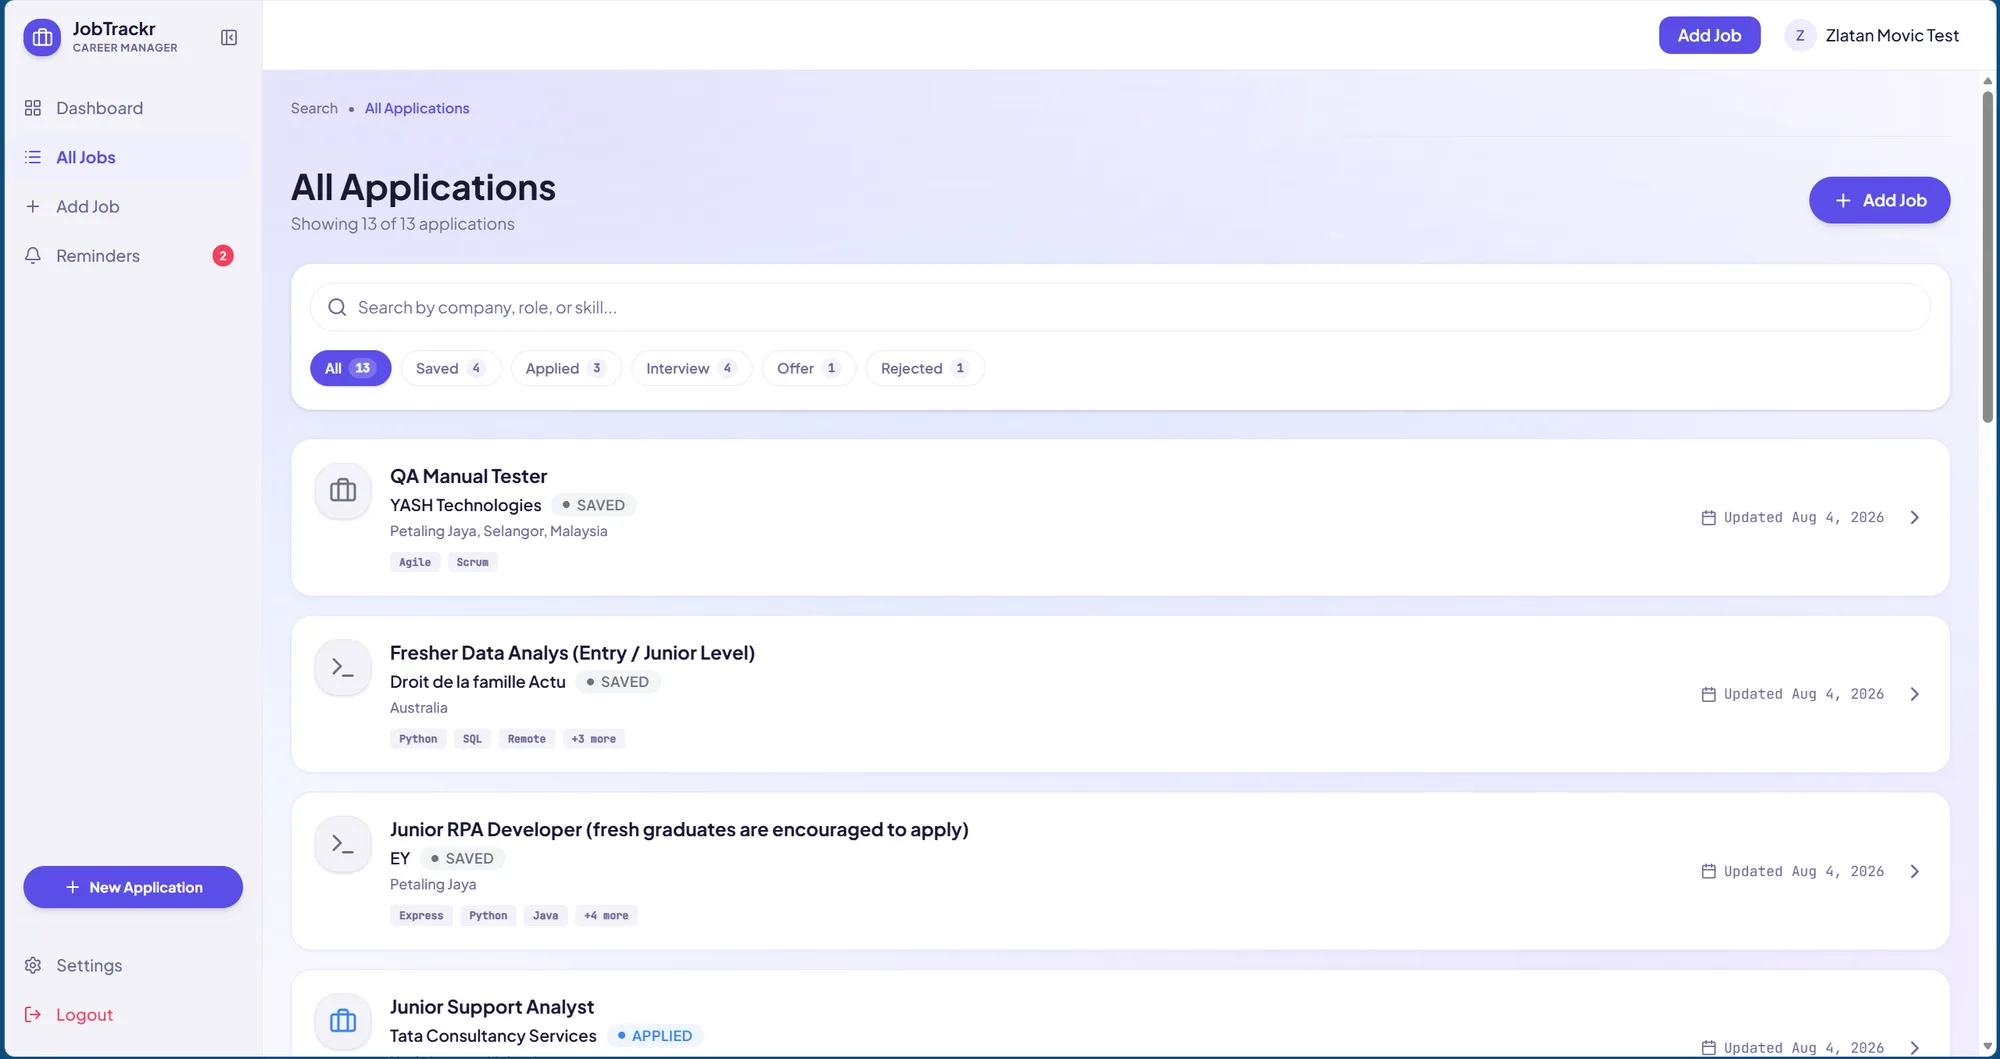Filter by Interview applications
The width and height of the screenshot is (2000, 1059).
[x=691, y=368]
